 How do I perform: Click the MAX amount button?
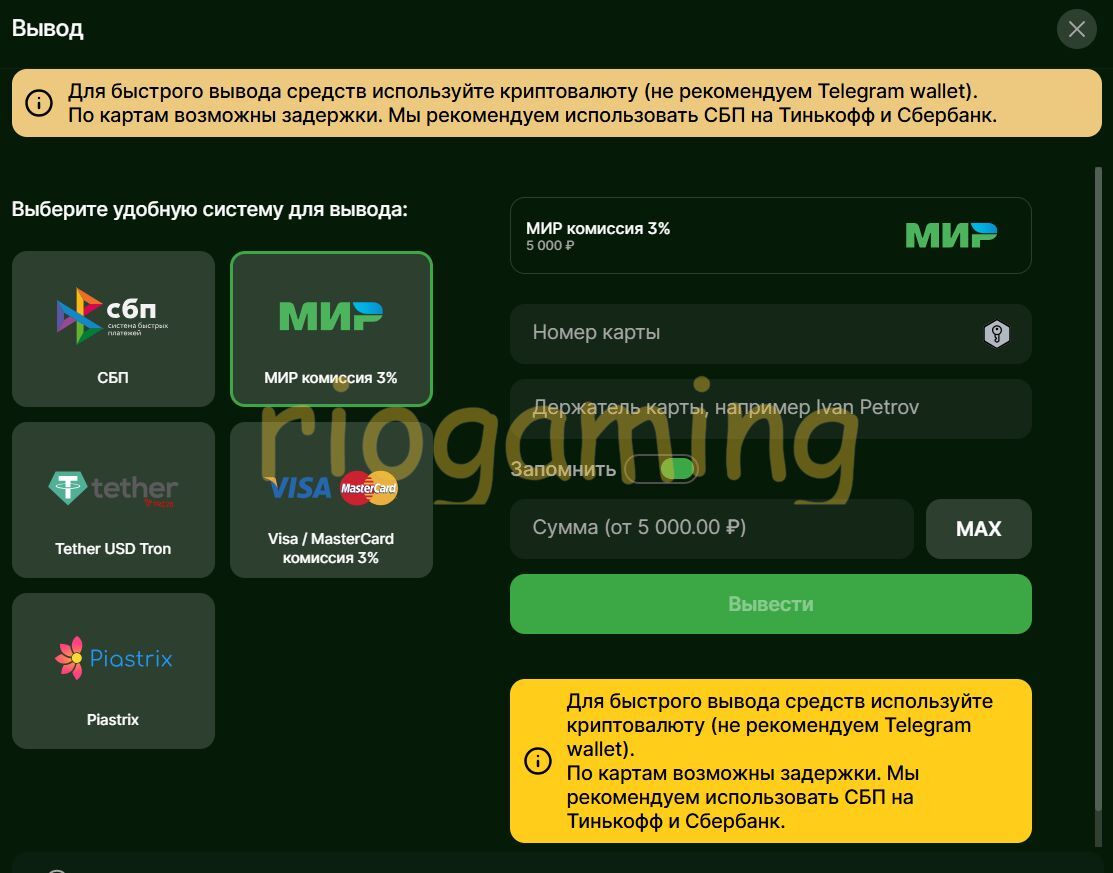pos(978,529)
